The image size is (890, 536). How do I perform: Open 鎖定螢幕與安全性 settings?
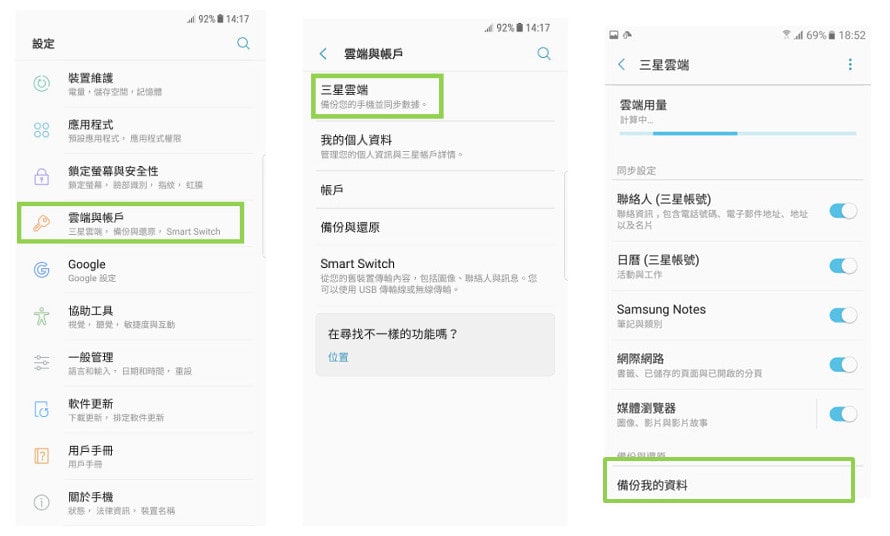click(x=140, y=177)
